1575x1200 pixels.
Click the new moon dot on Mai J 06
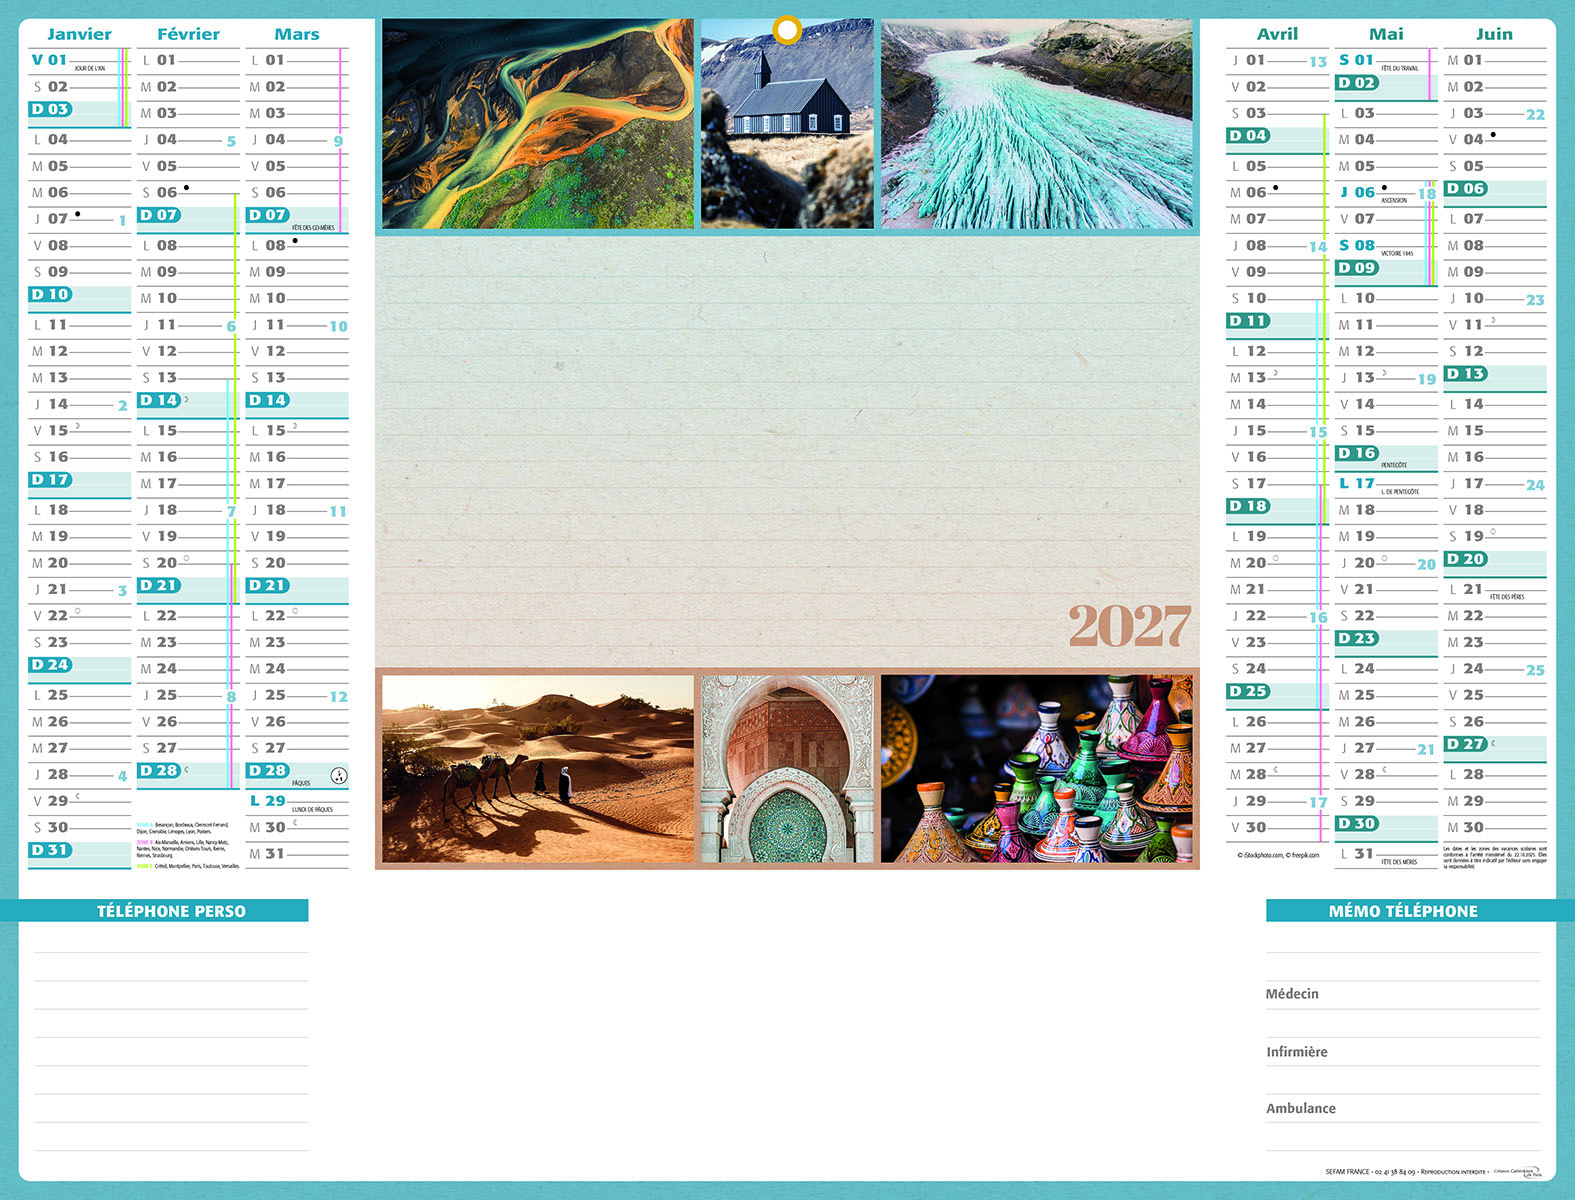click(1384, 188)
